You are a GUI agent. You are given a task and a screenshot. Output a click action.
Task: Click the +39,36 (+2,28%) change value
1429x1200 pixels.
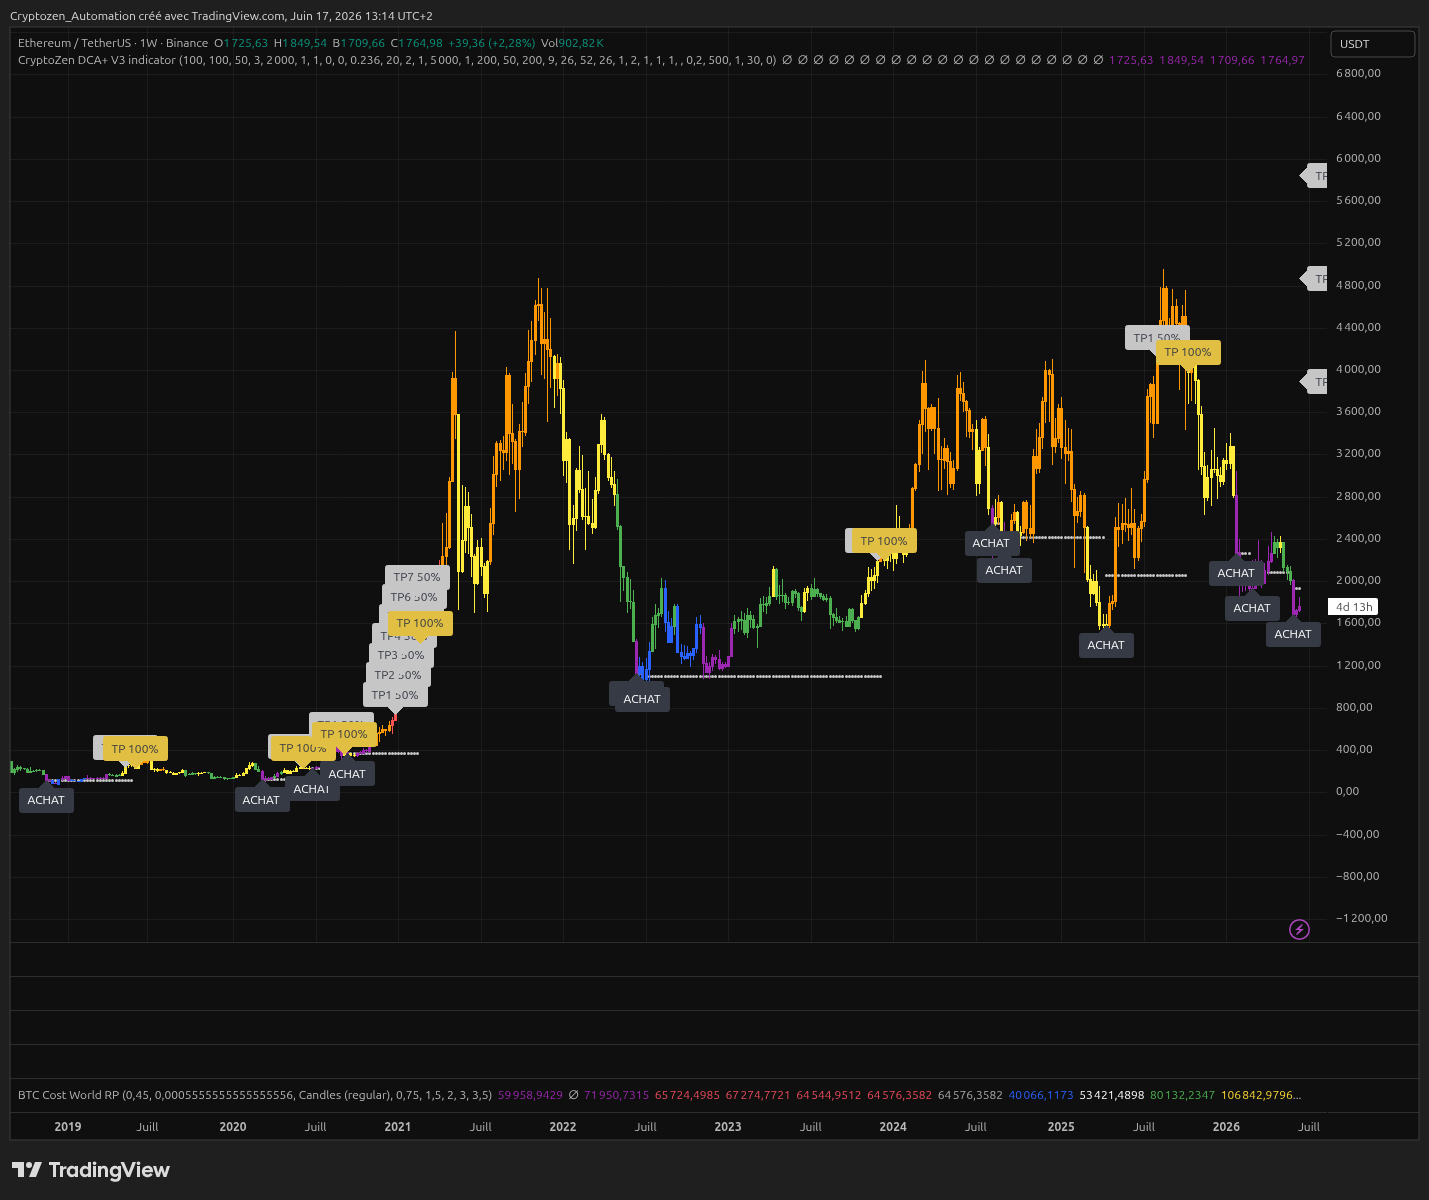coord(492,43)
